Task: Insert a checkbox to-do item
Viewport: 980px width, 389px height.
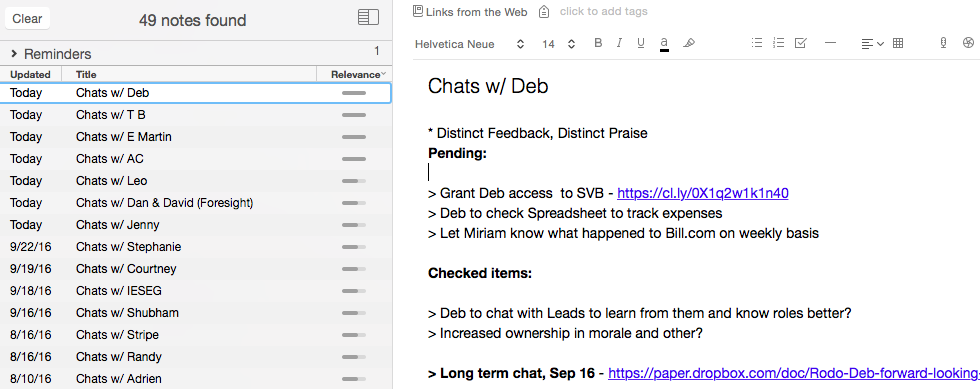Action: point(801,43)
